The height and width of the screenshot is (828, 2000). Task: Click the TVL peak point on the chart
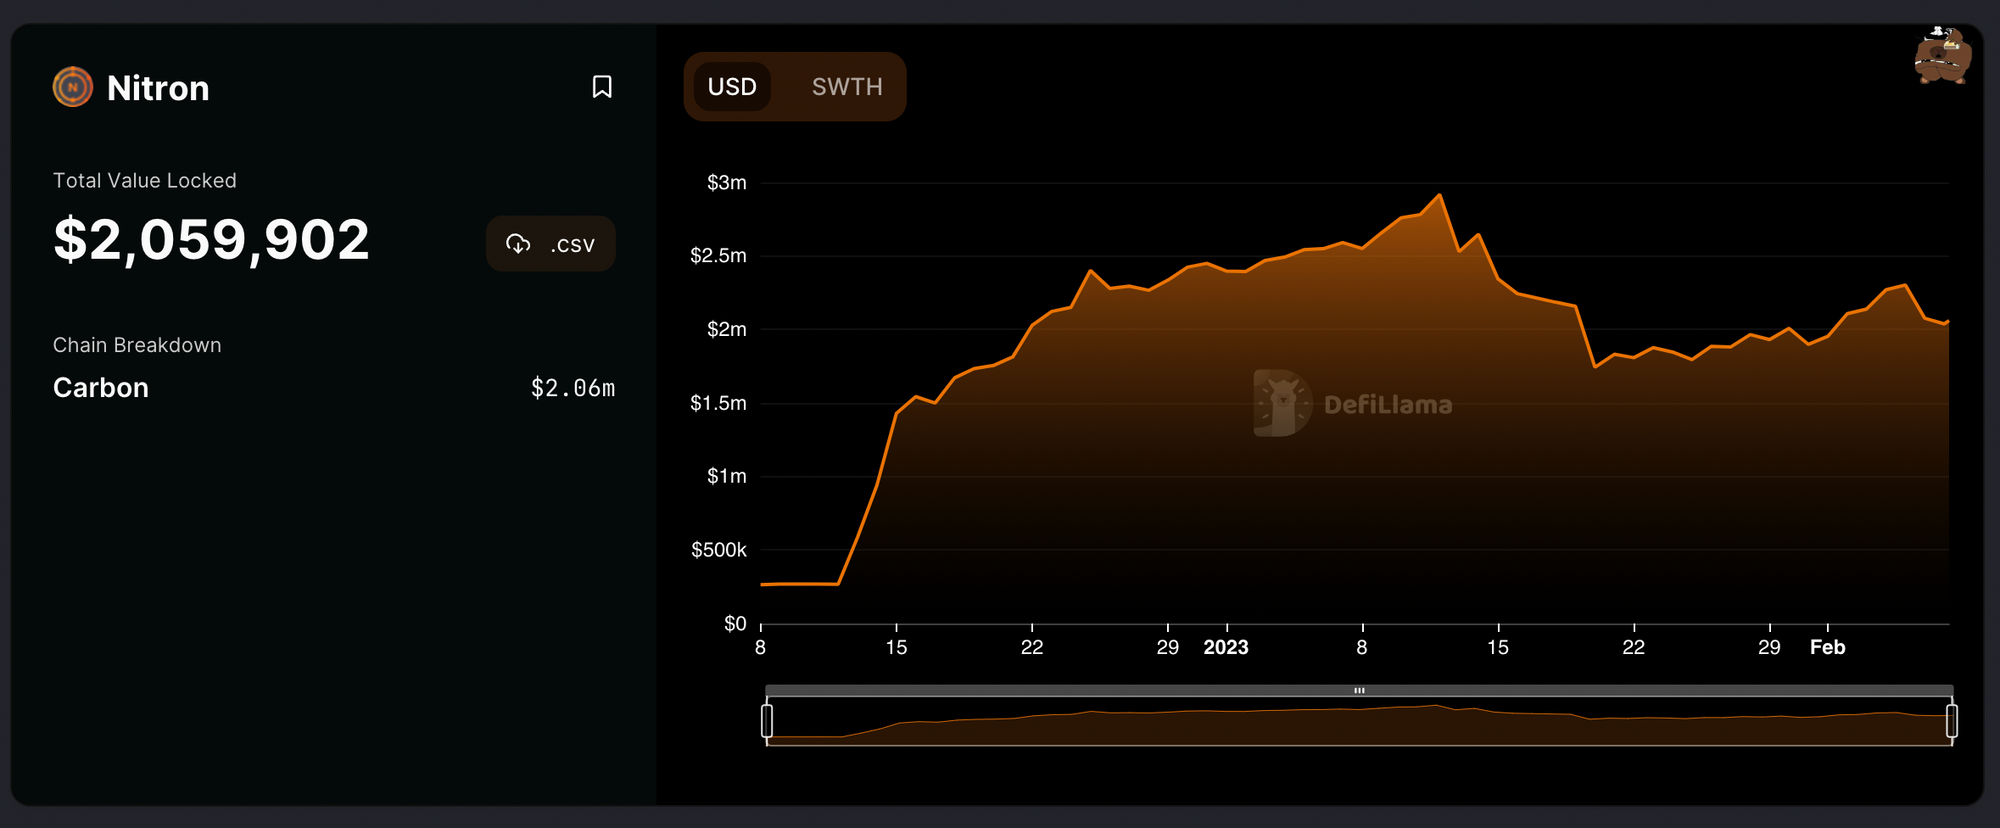(x=1440, y=195)
